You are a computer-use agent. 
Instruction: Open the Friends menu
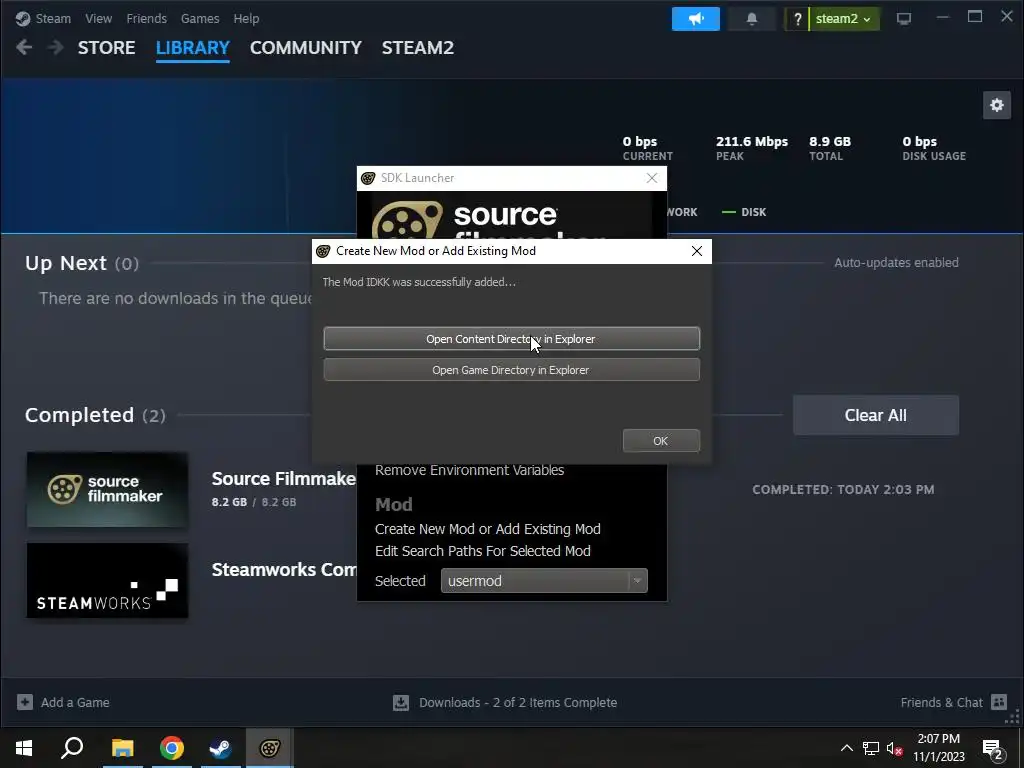(146, 18)
